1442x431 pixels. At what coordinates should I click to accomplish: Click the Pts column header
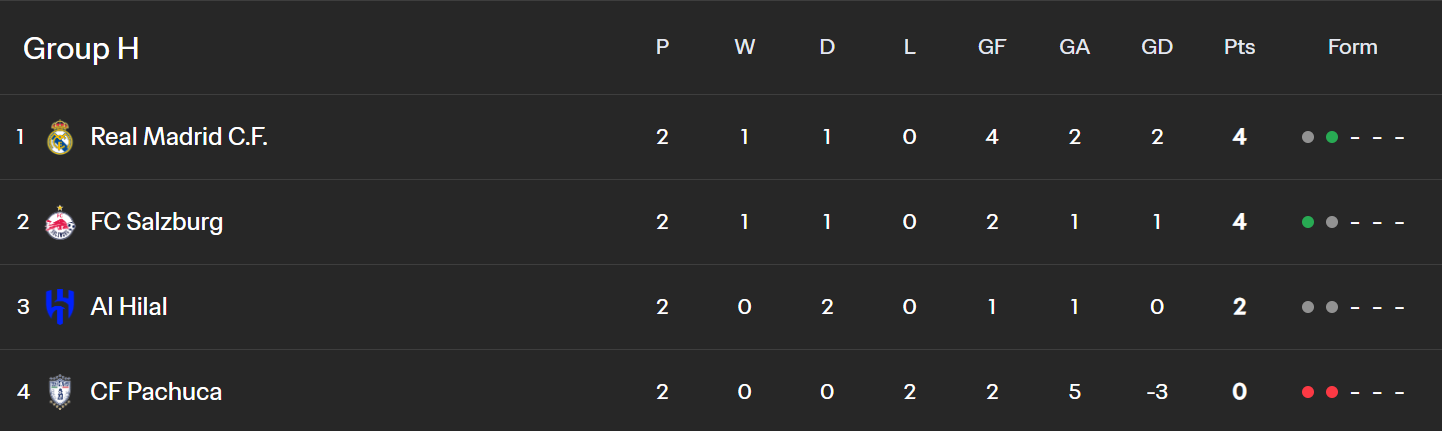[x=1239, y=47]
